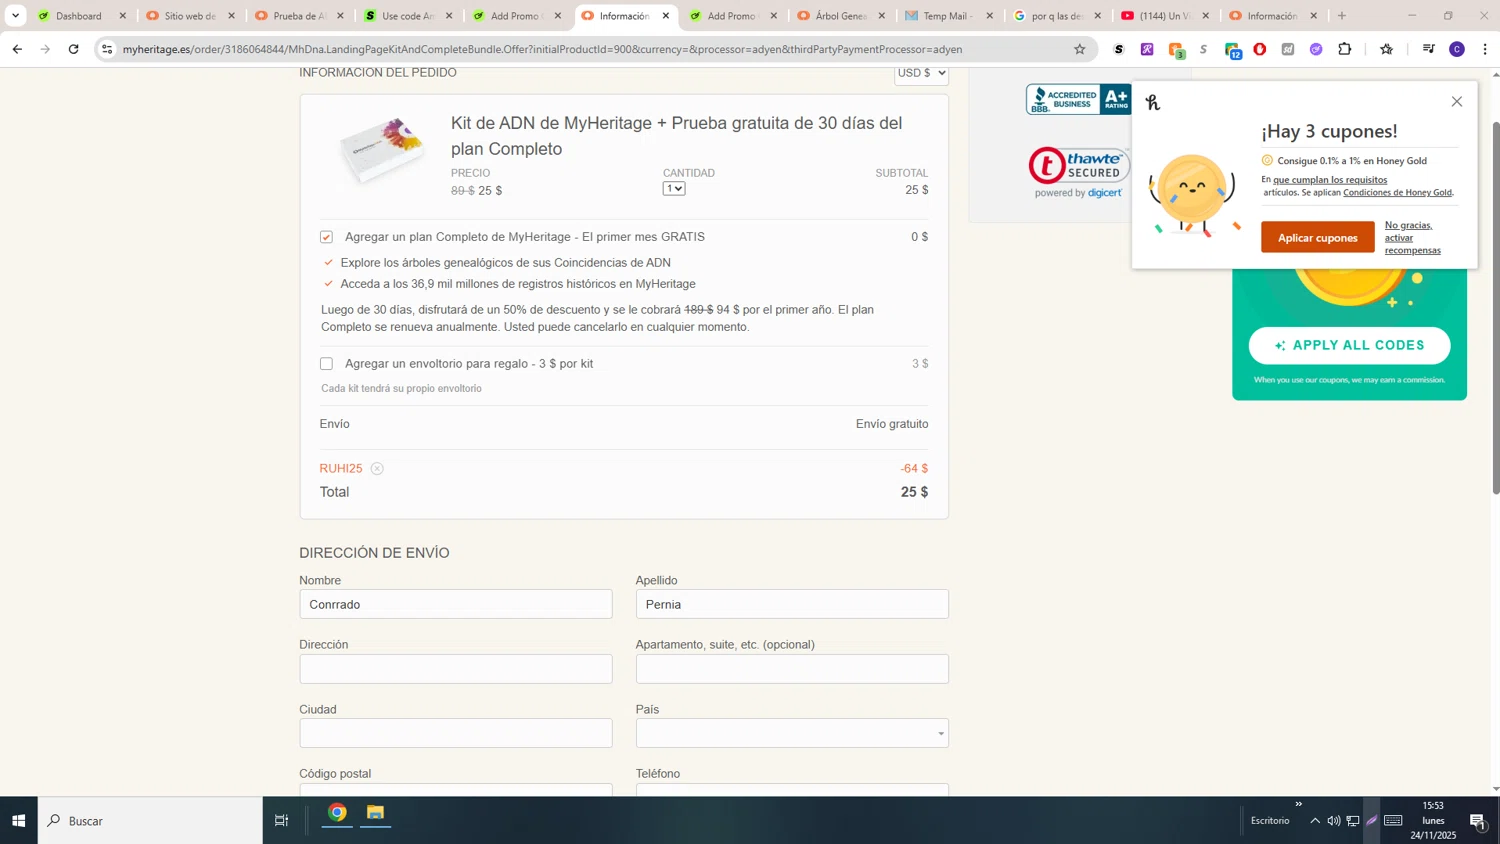This screenshot has width=1500, height=844.
Task: Open bookmarks star list icon
Action: [x=1386, y=49]
